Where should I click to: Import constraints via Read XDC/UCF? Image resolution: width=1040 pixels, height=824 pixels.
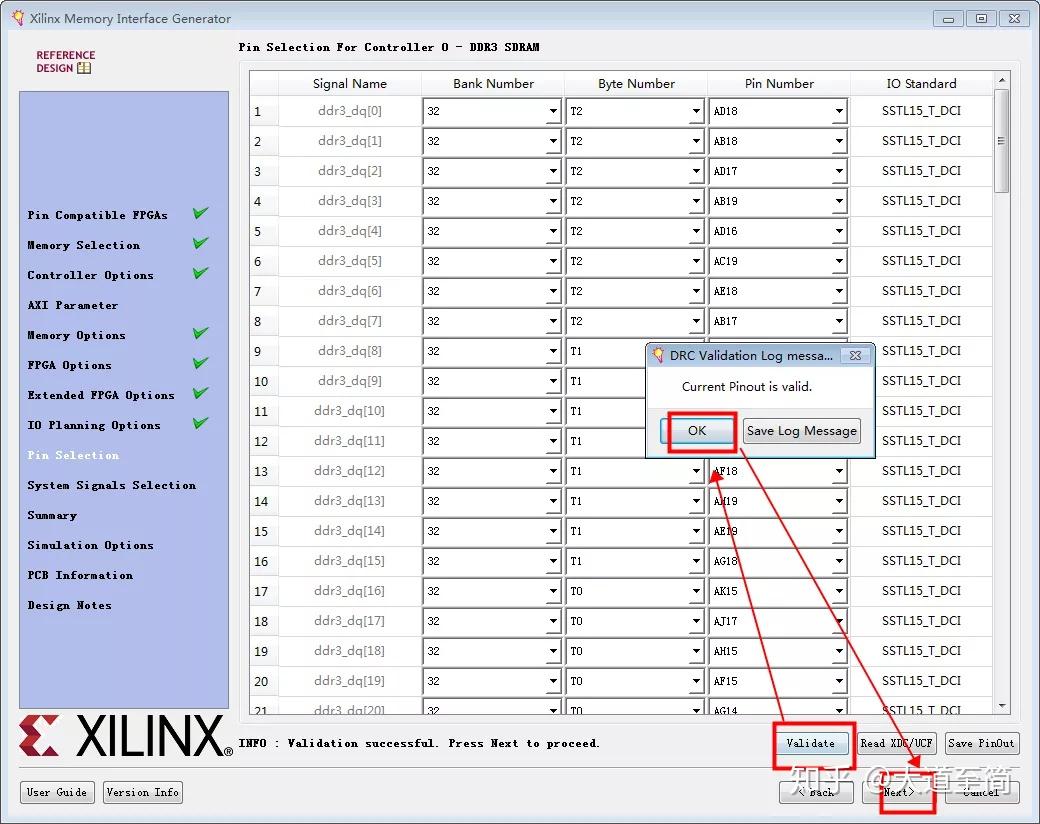point(897,743)
